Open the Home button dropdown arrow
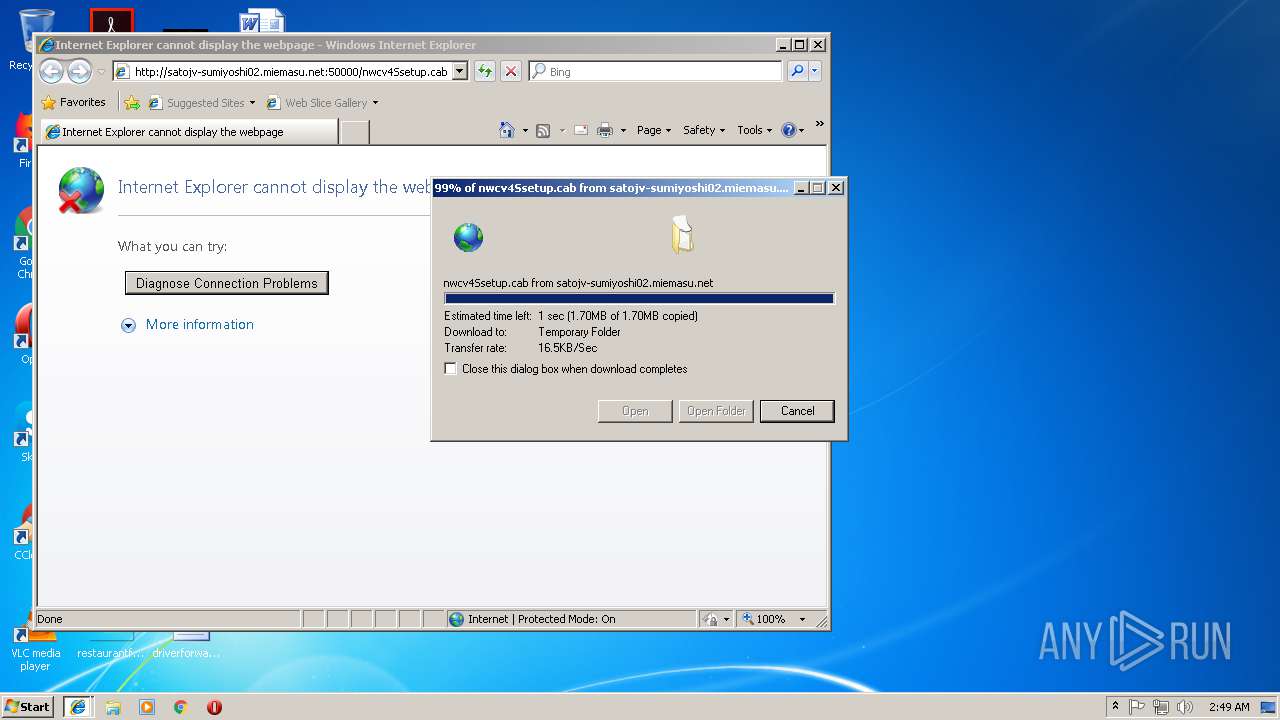 click(x=525, y=131)
